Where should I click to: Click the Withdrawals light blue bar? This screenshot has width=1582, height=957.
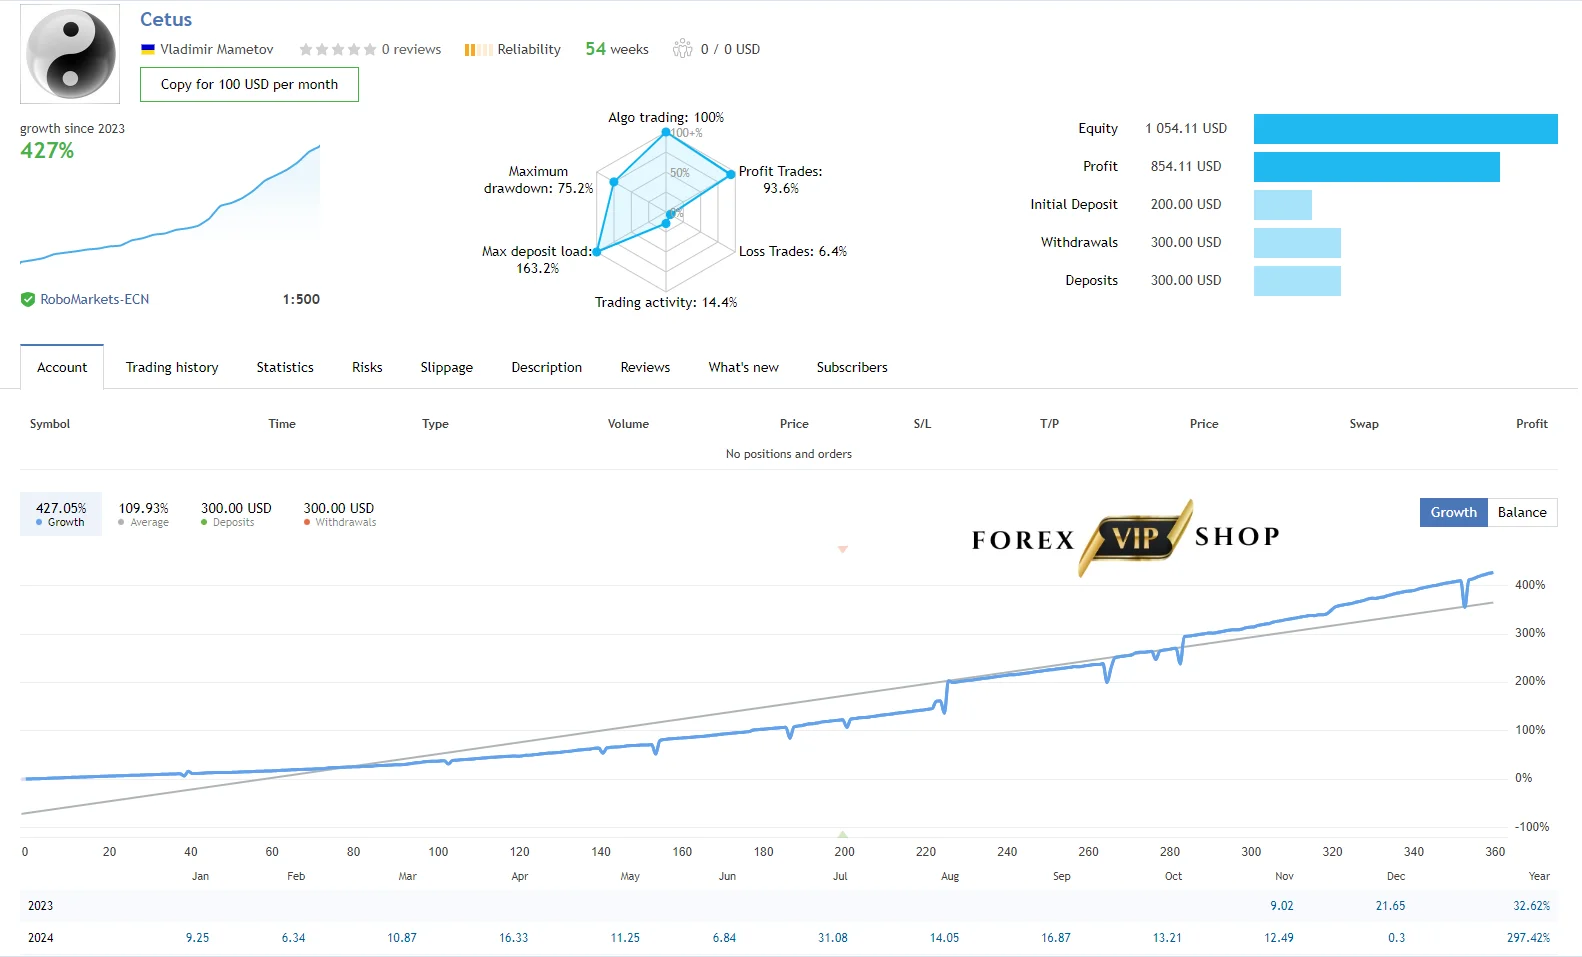point(1297,243)
